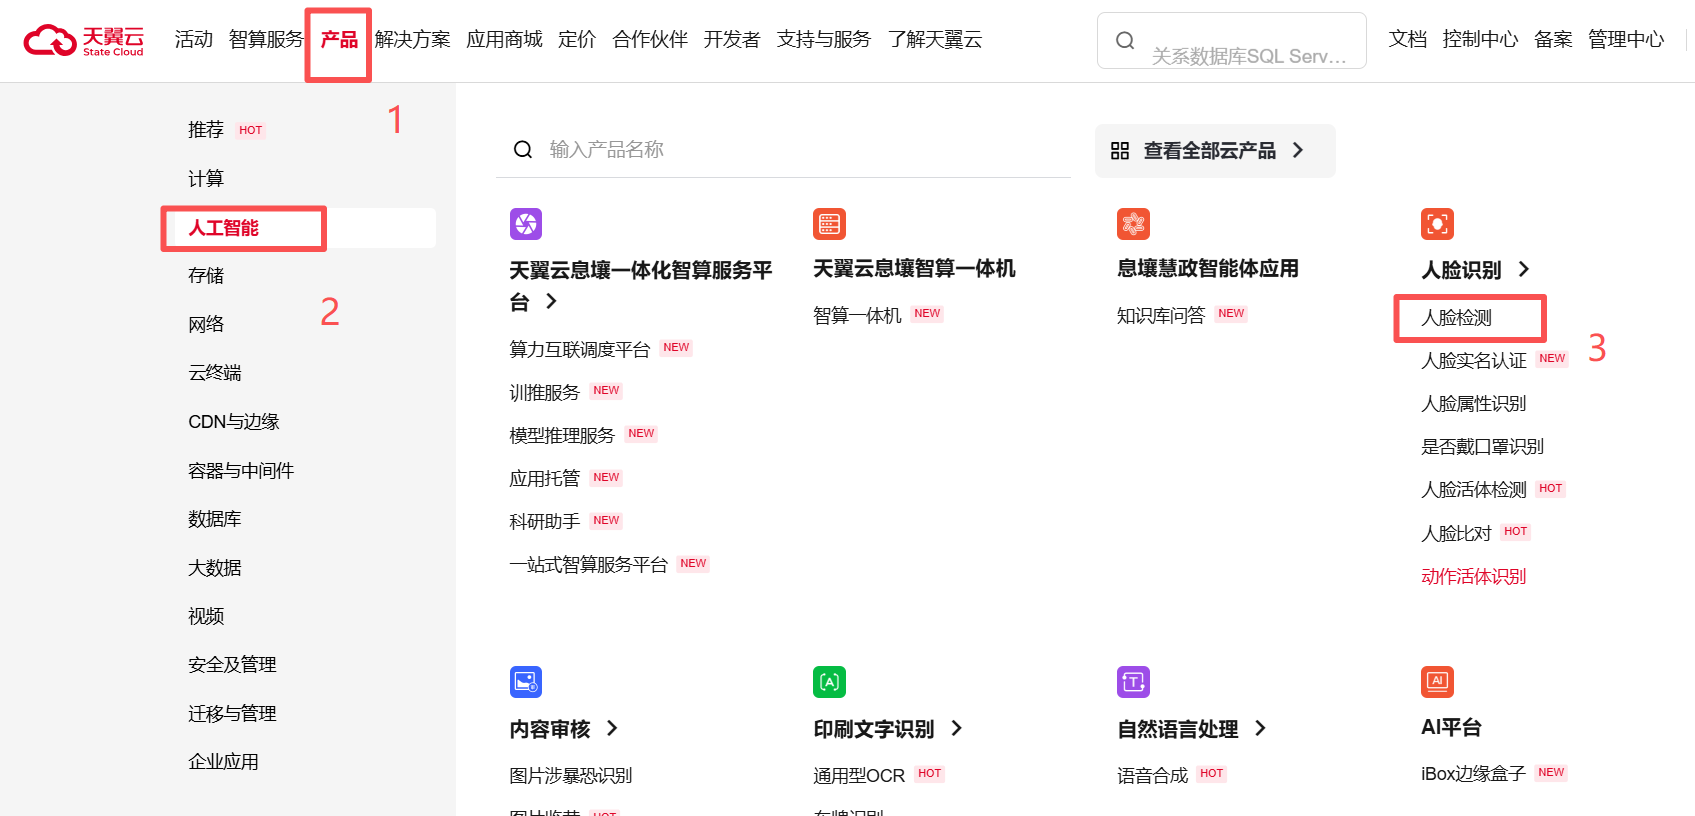
Task: Click the purple 自然语言处理 icon
Action: (x=1133, y=682)
